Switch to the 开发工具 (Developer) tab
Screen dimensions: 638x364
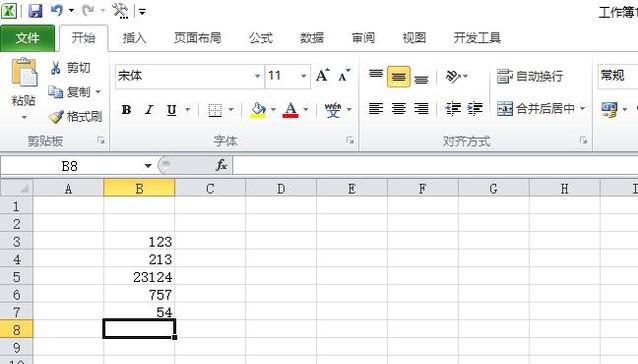(x=477, y=38)
